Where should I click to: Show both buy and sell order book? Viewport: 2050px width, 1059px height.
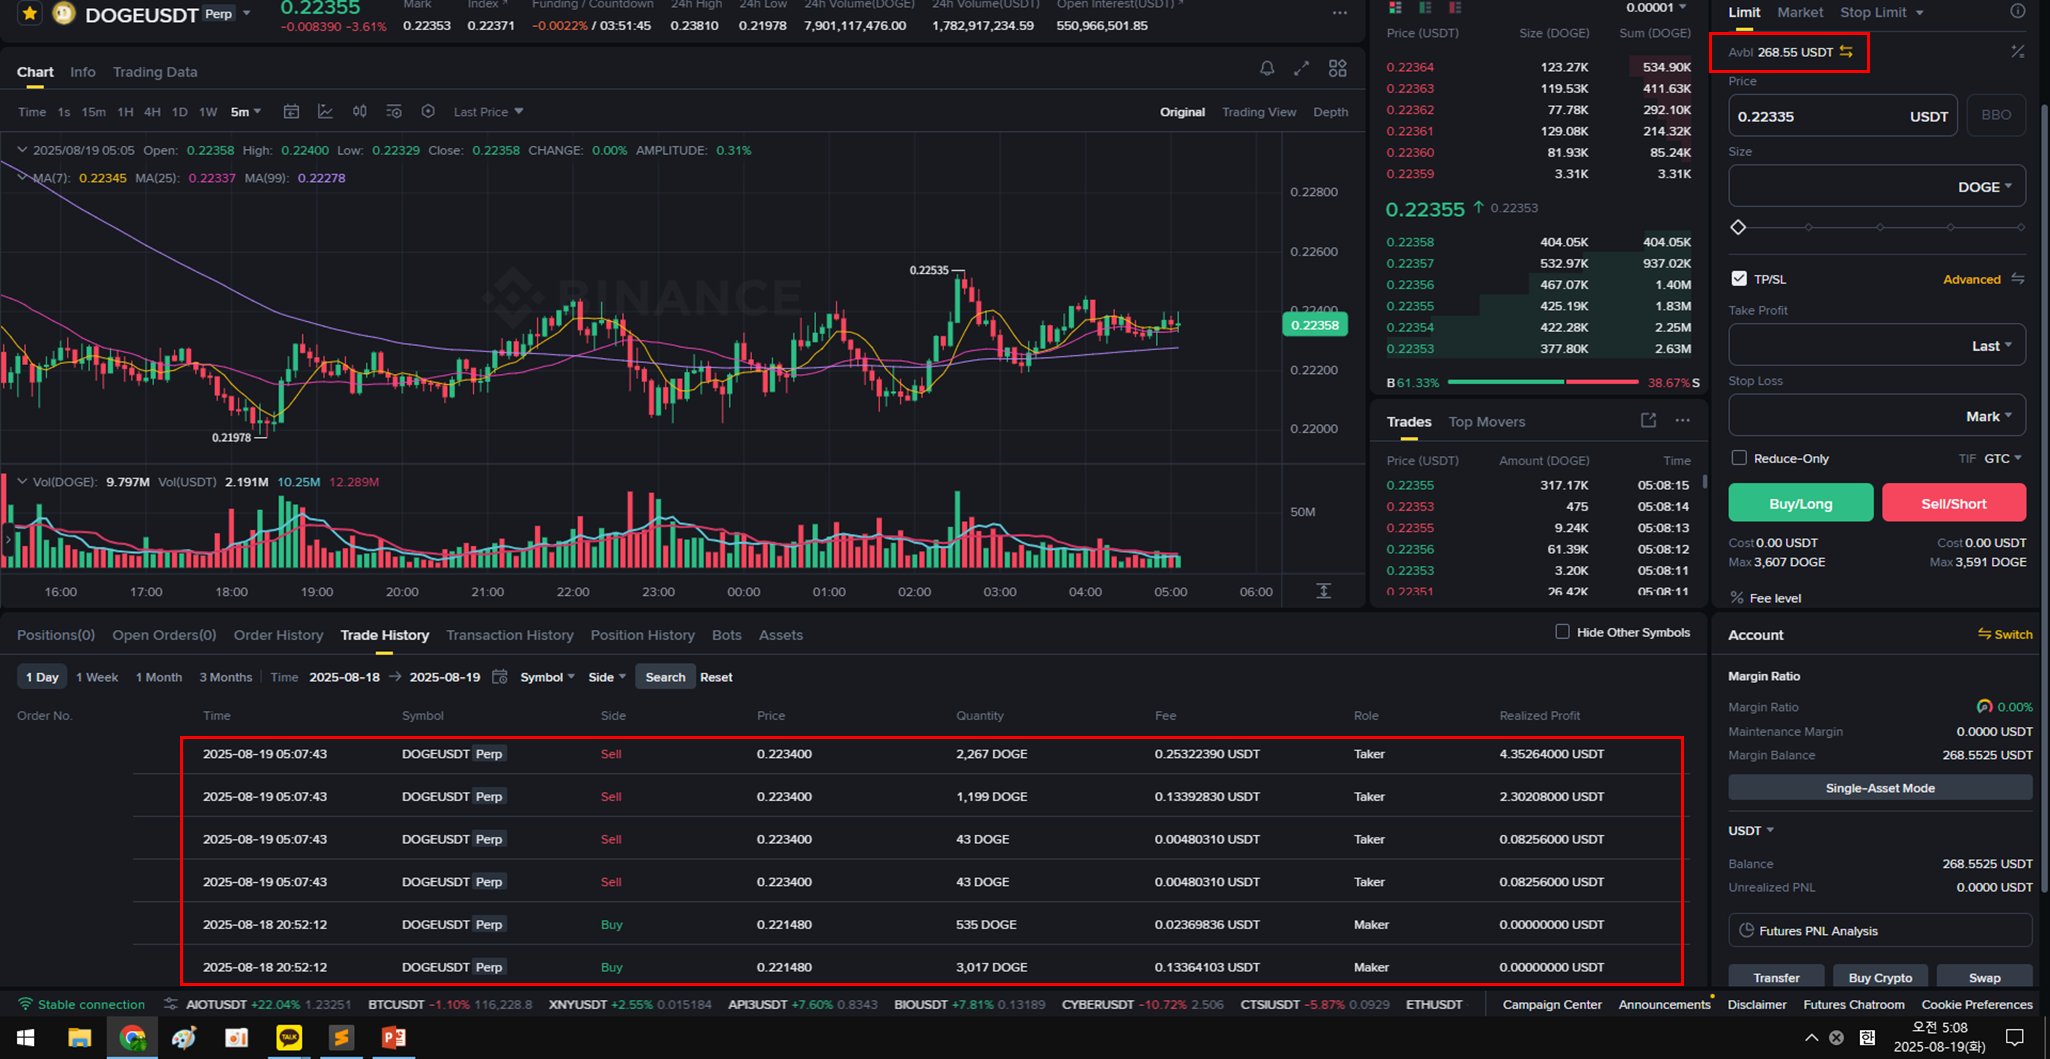(1395, 8)
